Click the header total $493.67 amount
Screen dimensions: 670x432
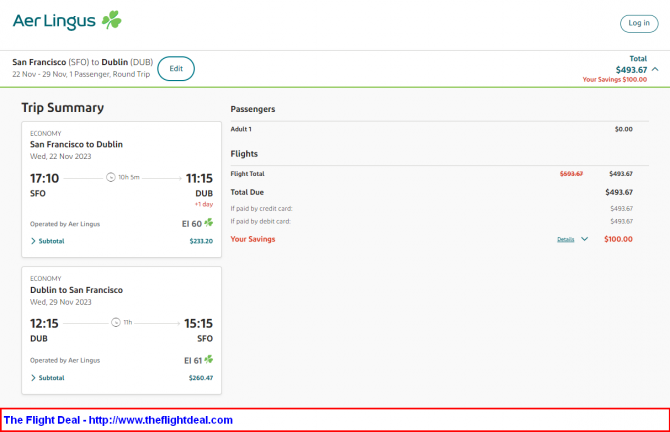pyautogui.click(x=631, y=70)
